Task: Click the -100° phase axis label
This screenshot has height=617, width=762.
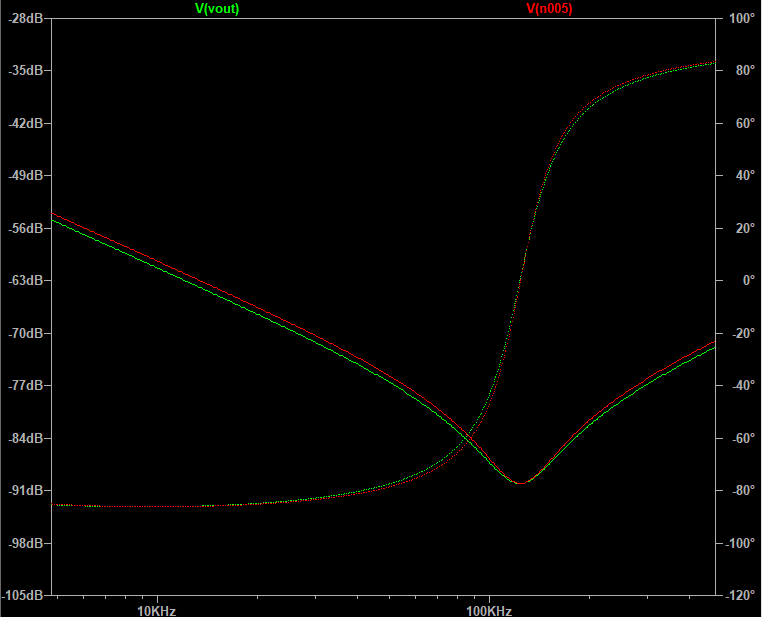Action: point(740,543)
